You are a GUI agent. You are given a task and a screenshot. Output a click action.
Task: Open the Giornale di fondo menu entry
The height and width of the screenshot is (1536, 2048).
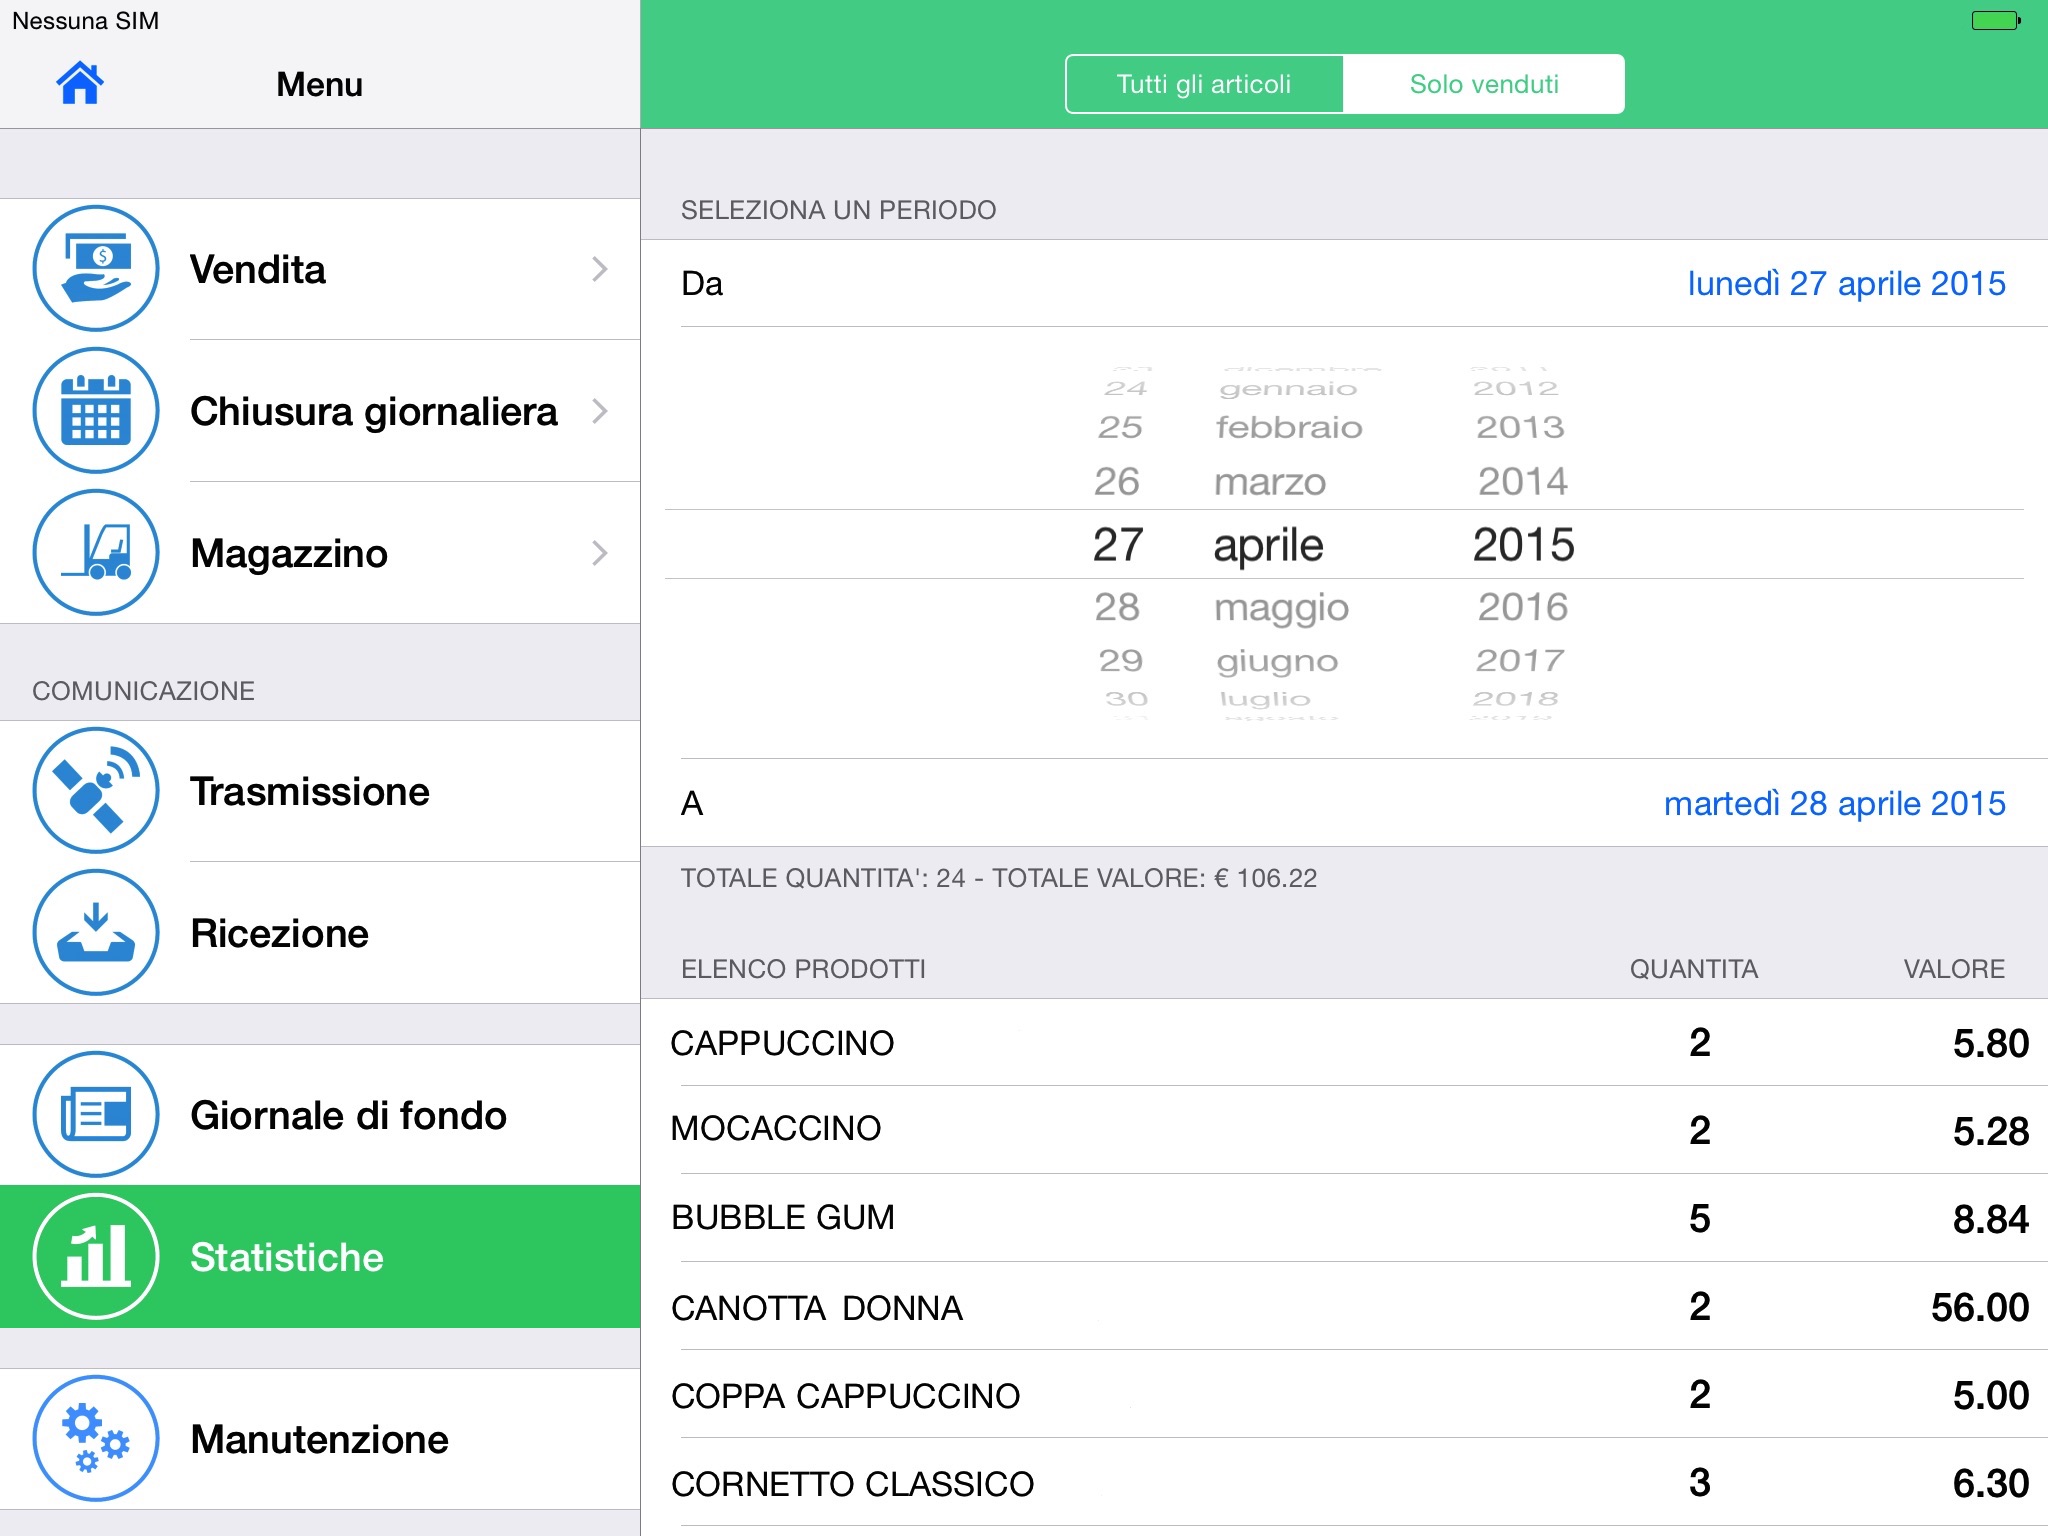(x=320, y=1115)
